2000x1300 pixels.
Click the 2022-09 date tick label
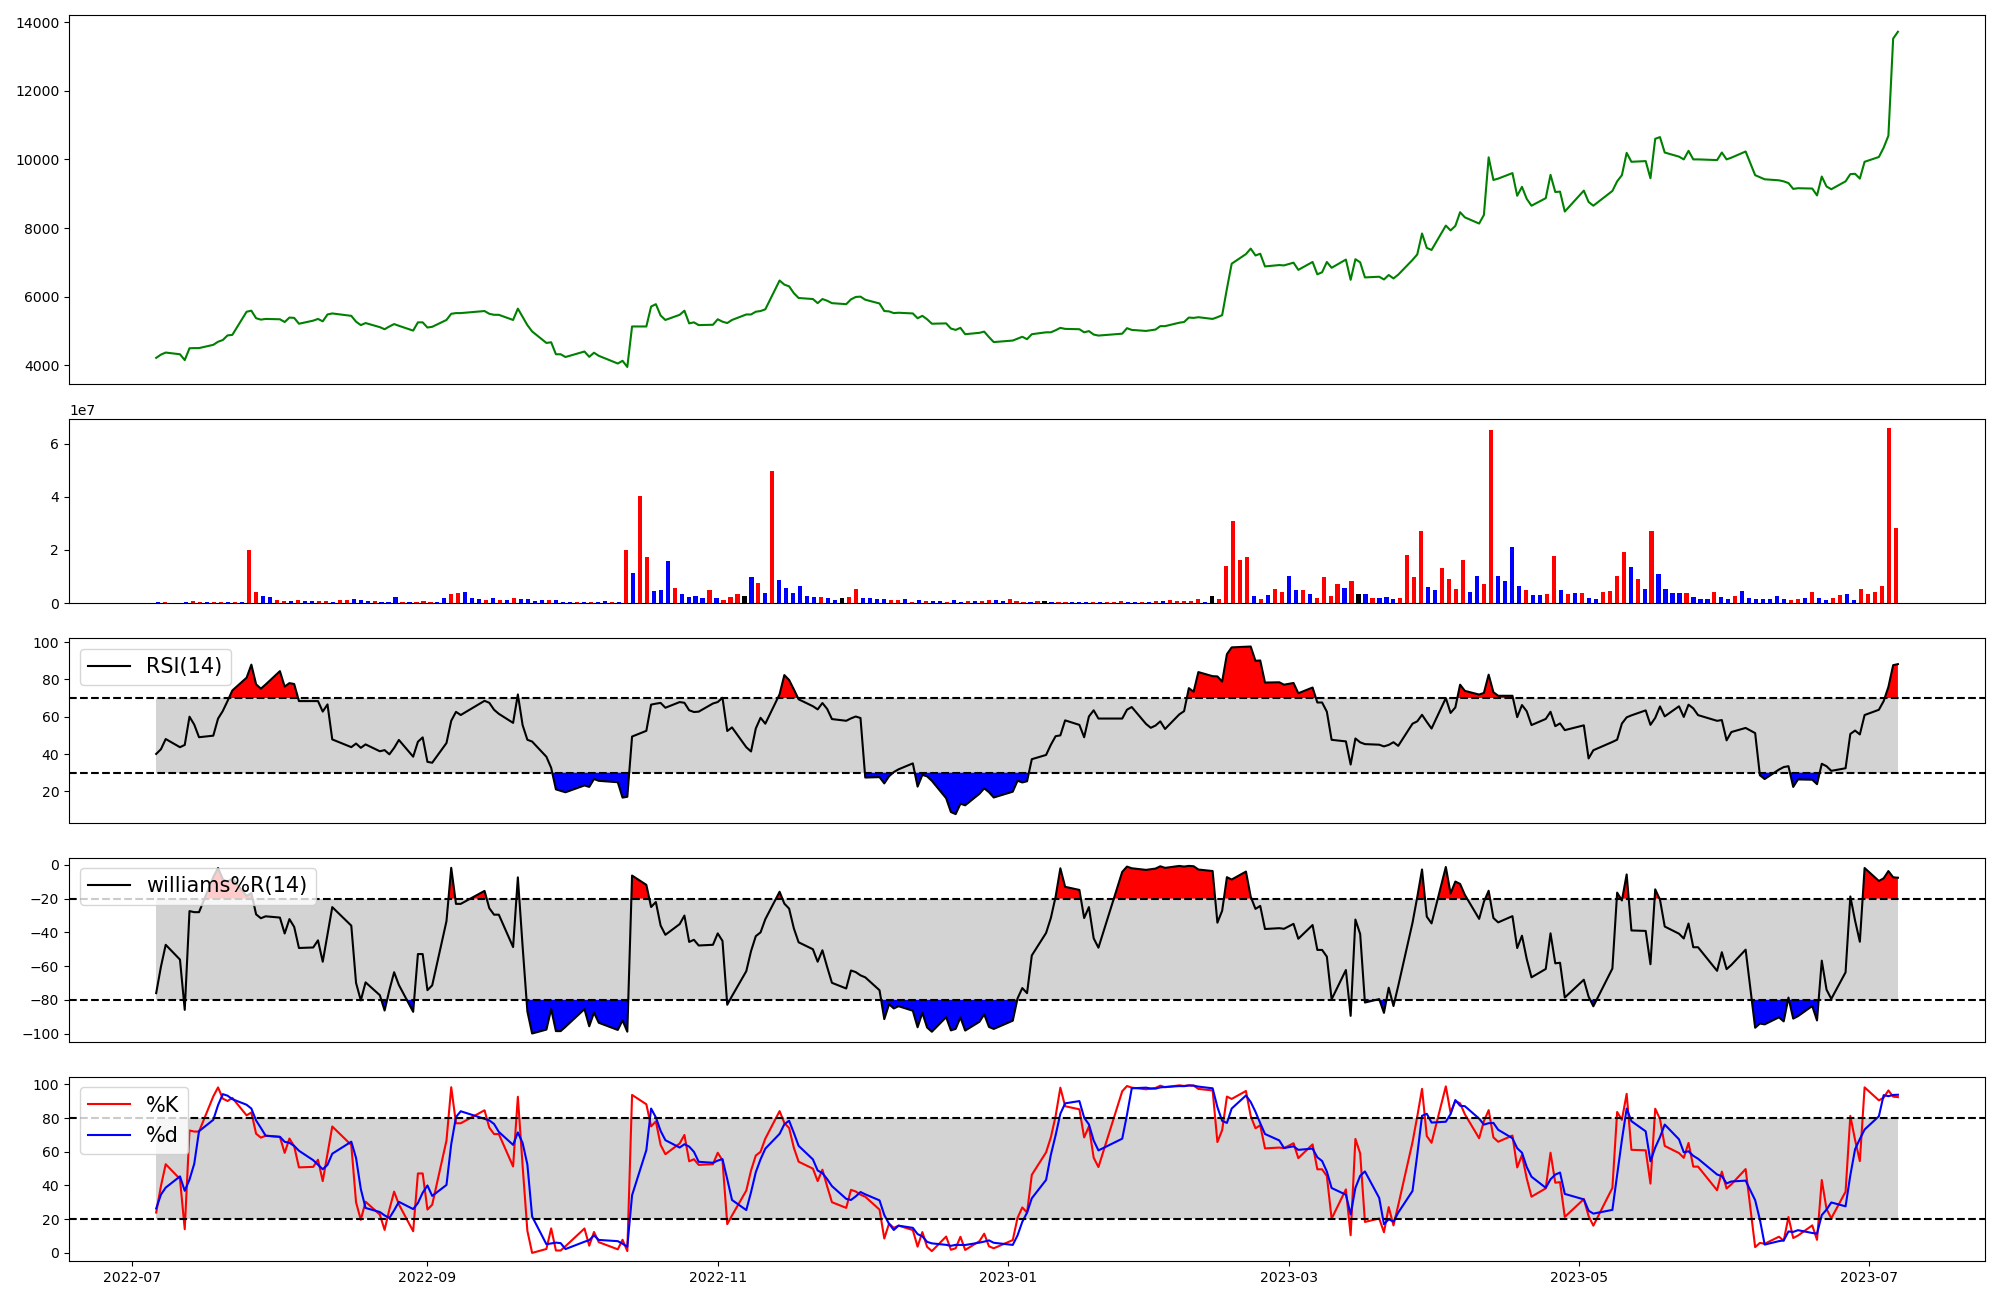tap(428, 1277)
